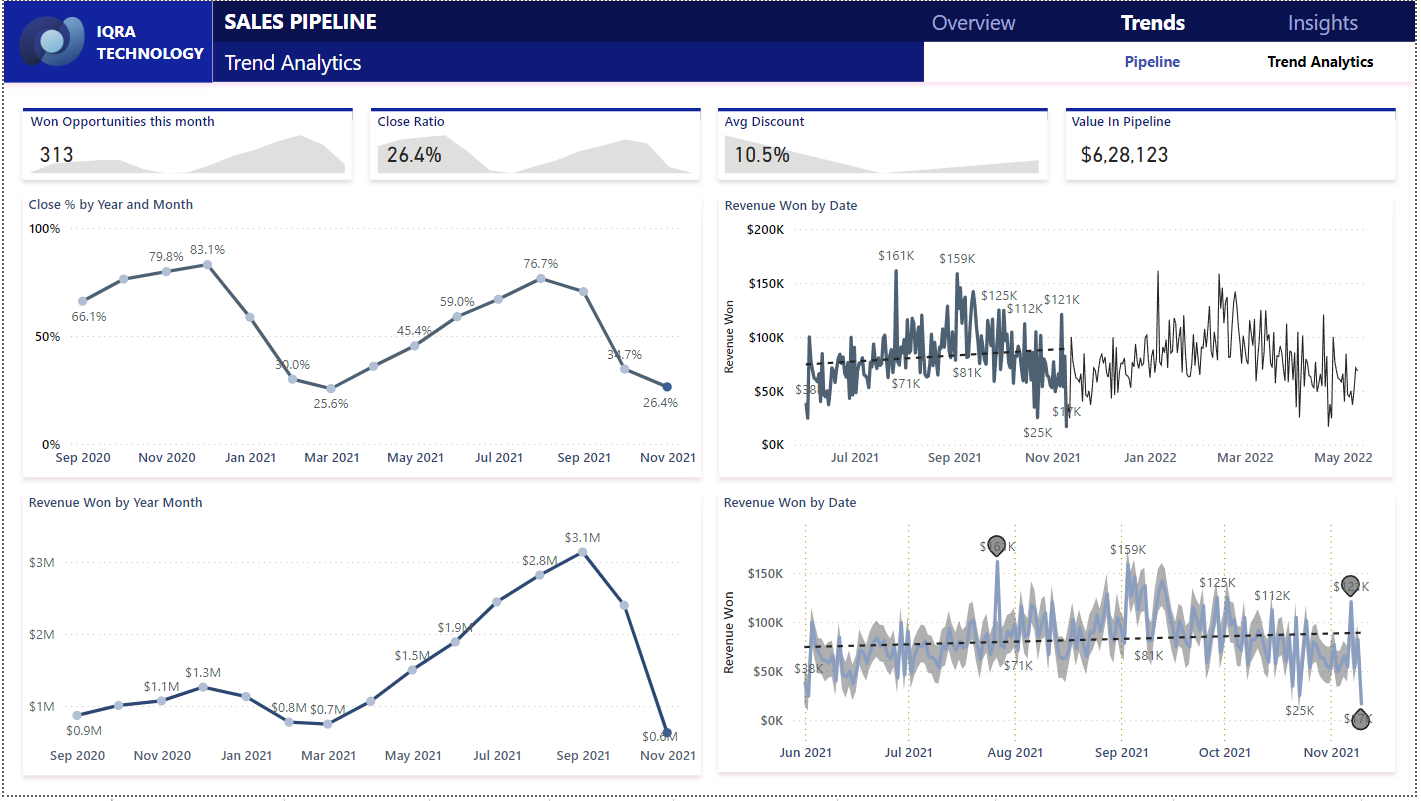This screenshot has height=801, width=1421.
Task: Switch to the Overview page
Action: [973, 22]
